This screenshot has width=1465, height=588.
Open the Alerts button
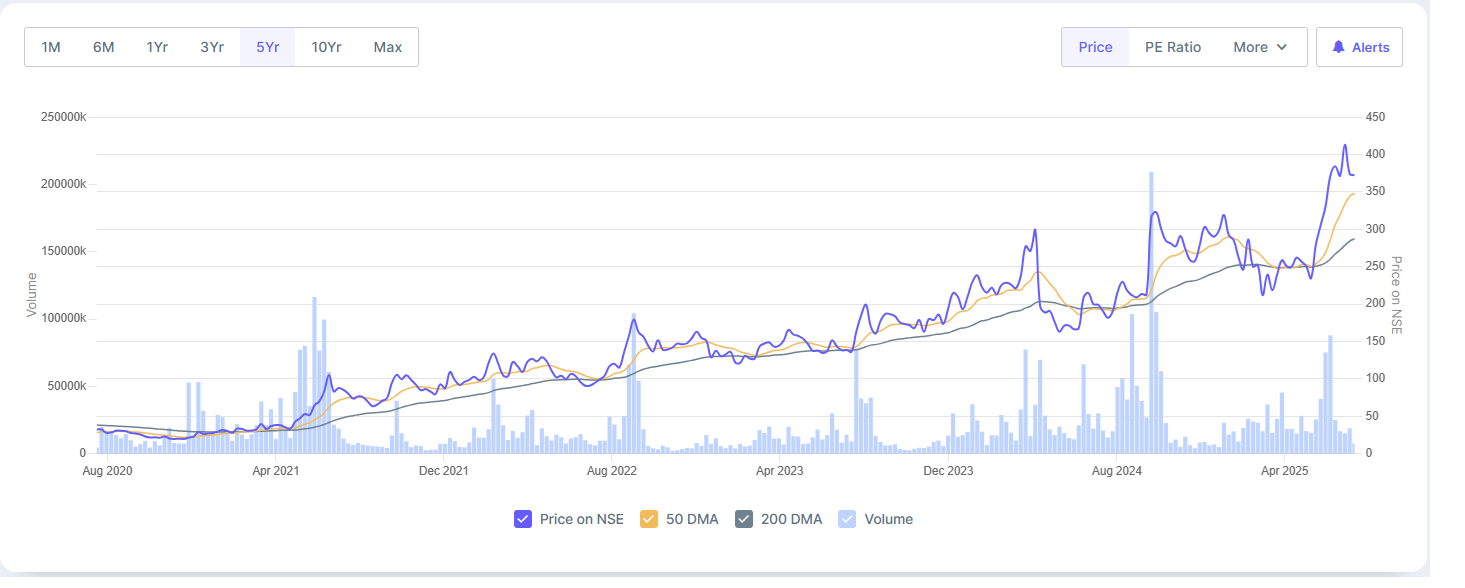point(1359,47)
